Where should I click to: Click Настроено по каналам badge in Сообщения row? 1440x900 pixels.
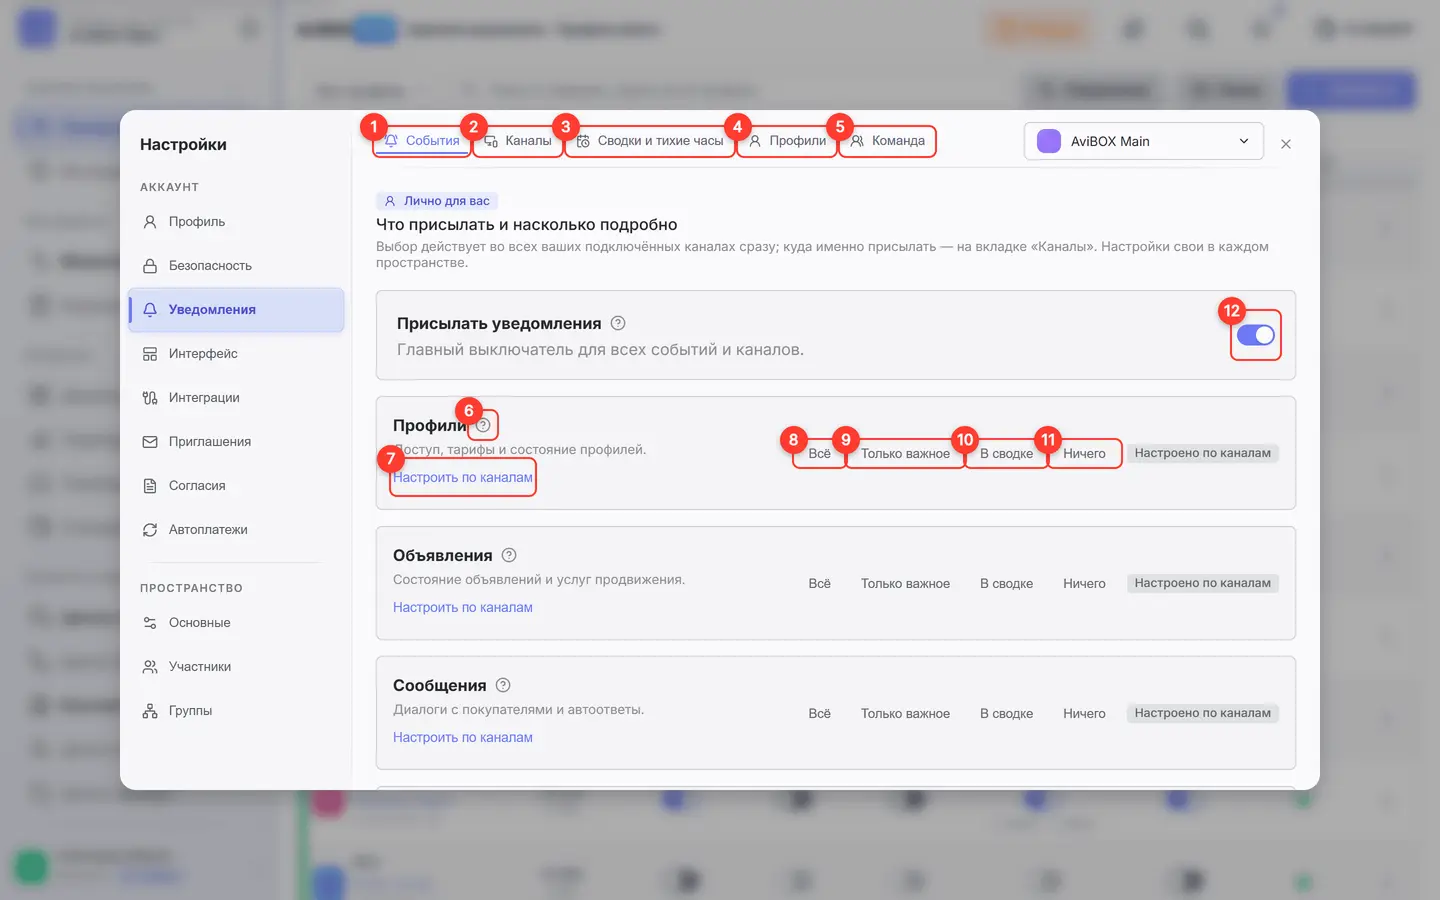[1203, 713]
